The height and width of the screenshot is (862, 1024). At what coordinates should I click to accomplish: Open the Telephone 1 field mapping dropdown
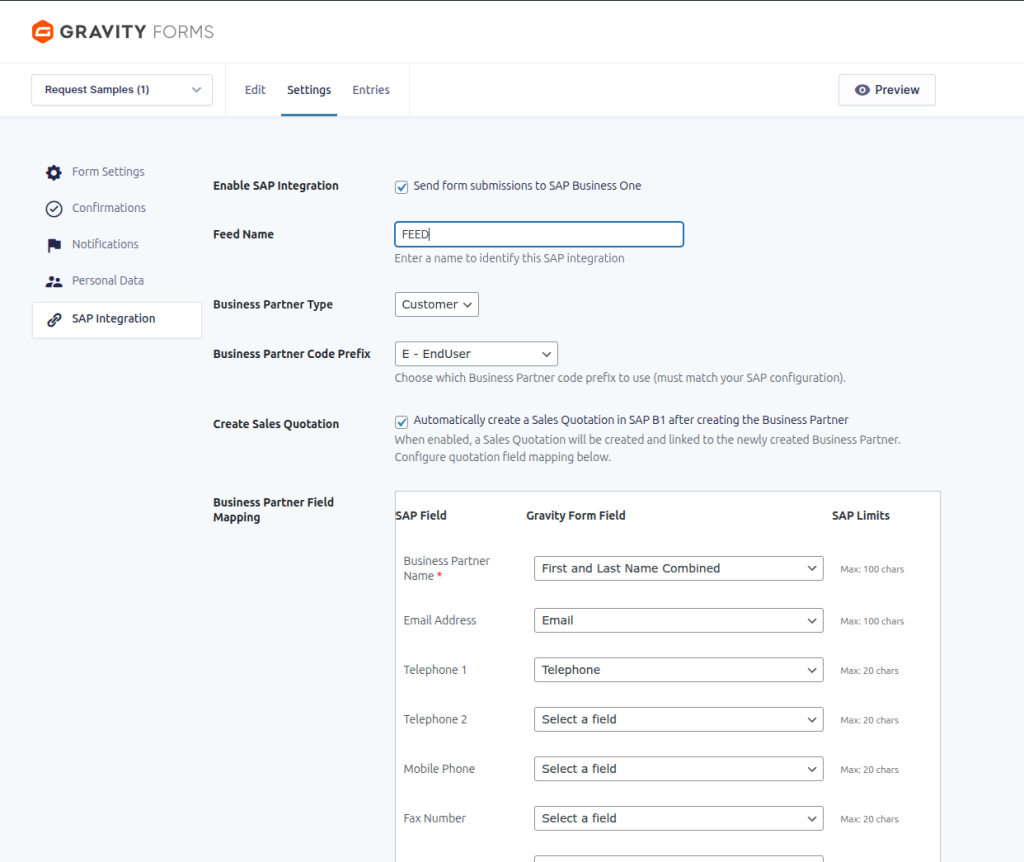click(678, 669)
